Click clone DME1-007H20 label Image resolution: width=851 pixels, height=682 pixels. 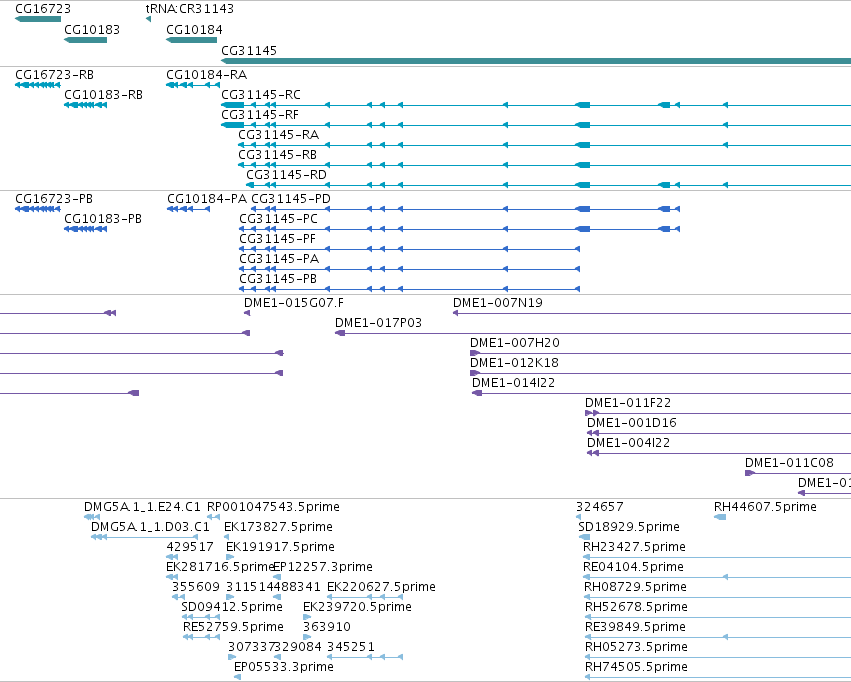[515, 343]
